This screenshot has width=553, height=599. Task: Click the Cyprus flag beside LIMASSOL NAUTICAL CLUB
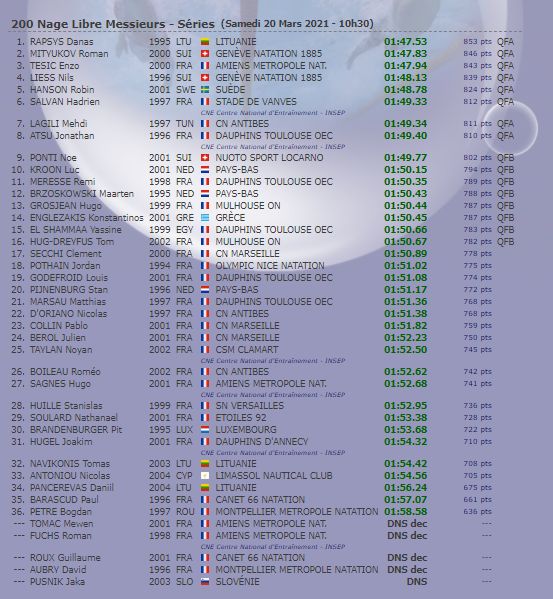205,476
